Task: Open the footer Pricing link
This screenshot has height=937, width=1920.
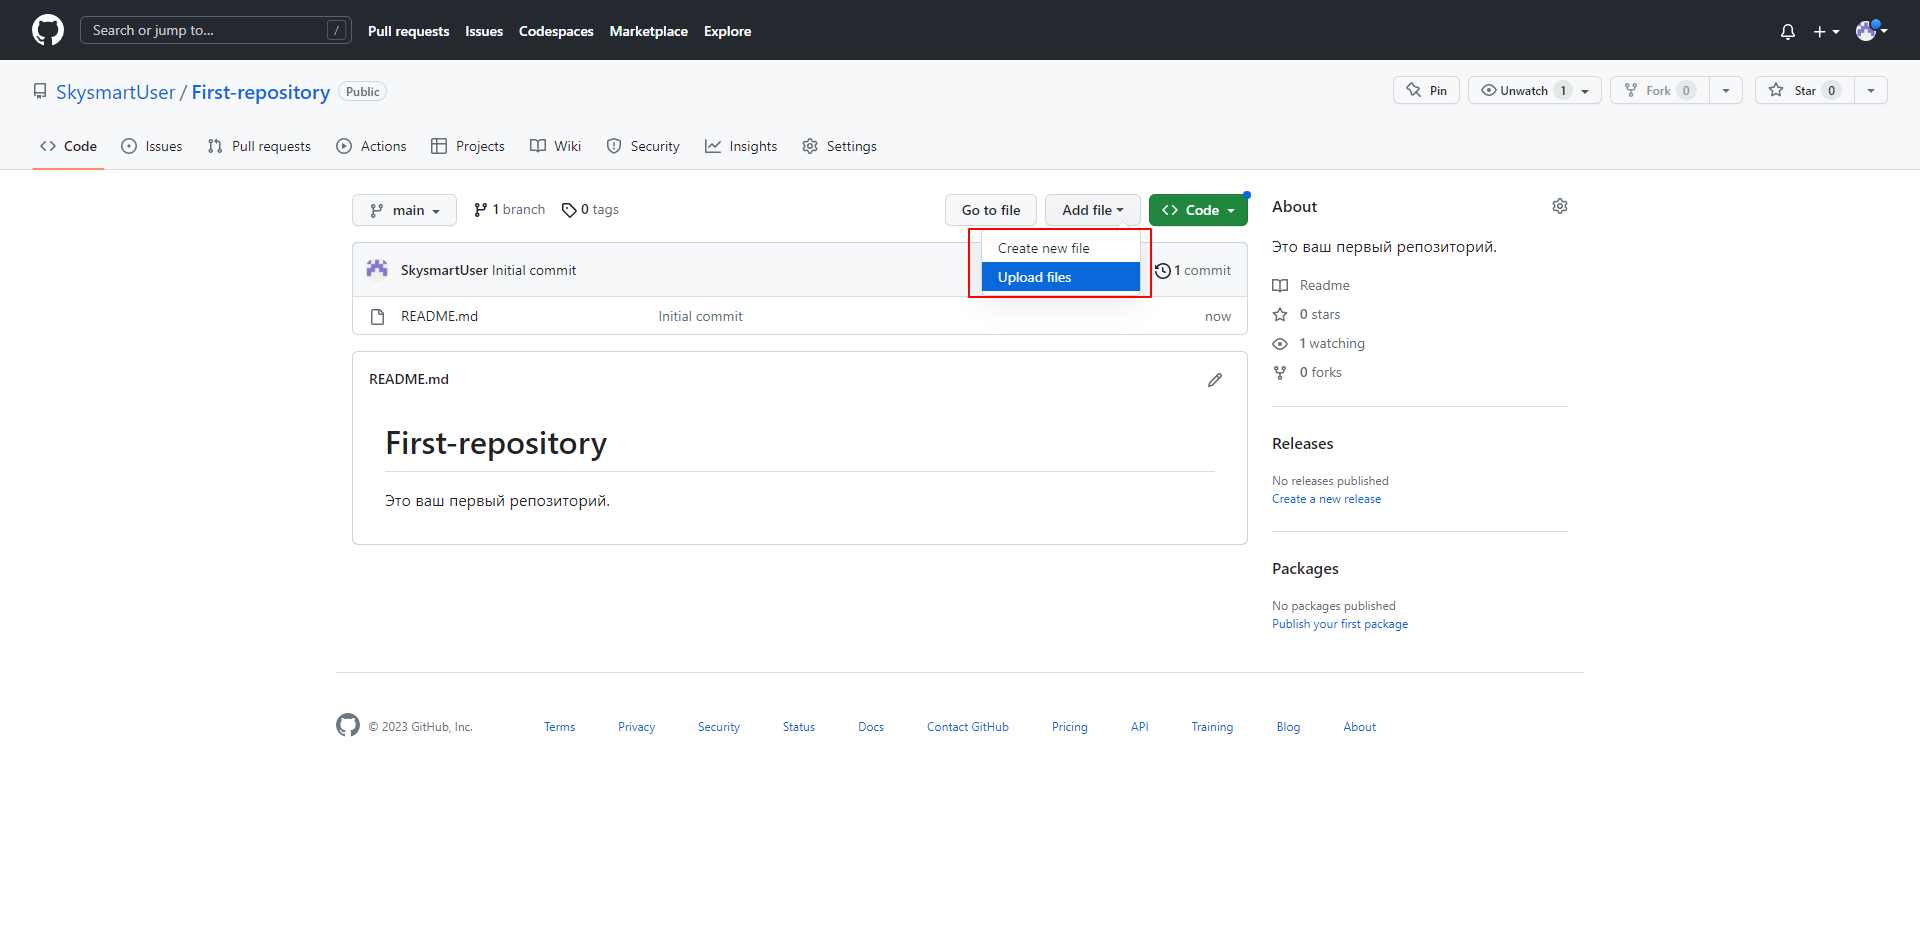Action: point(1070,727)
